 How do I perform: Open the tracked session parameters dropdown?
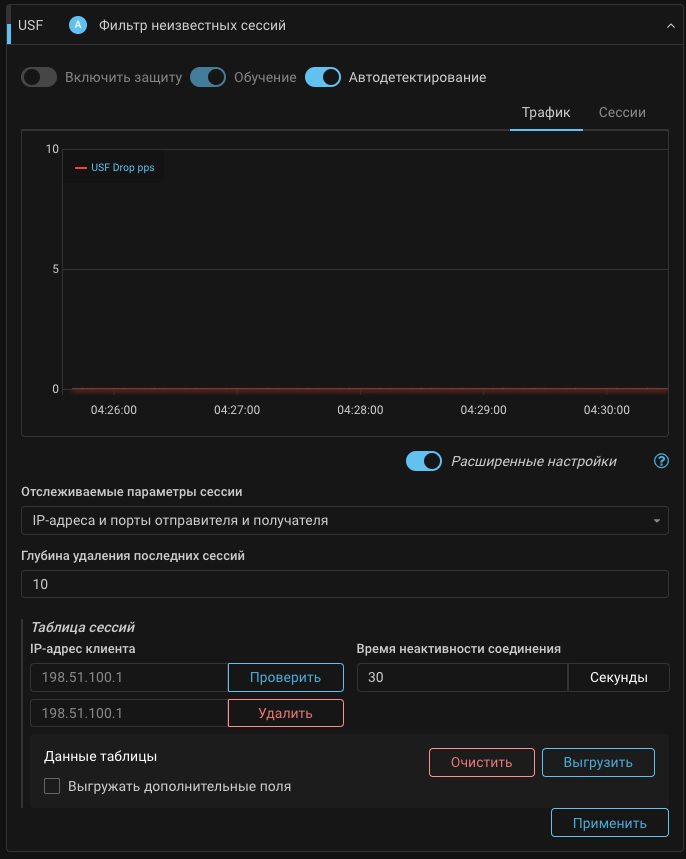(x=345, y=521)
